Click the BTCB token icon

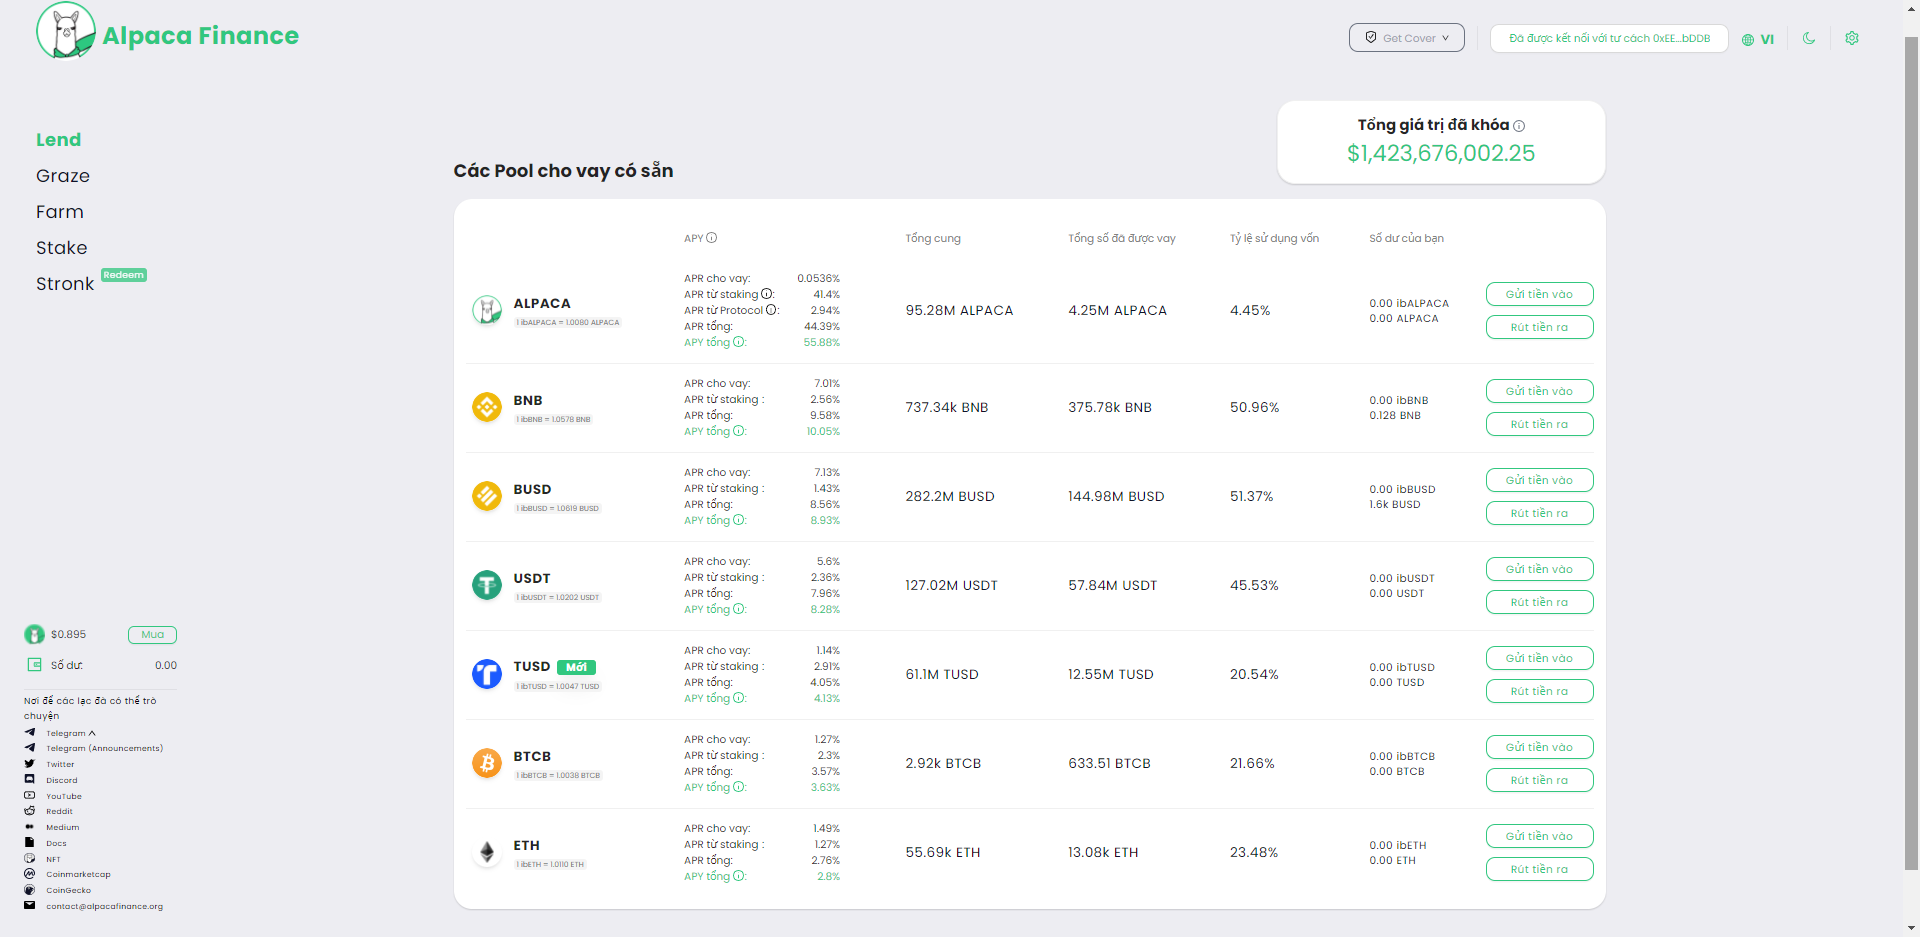[487, 763]
